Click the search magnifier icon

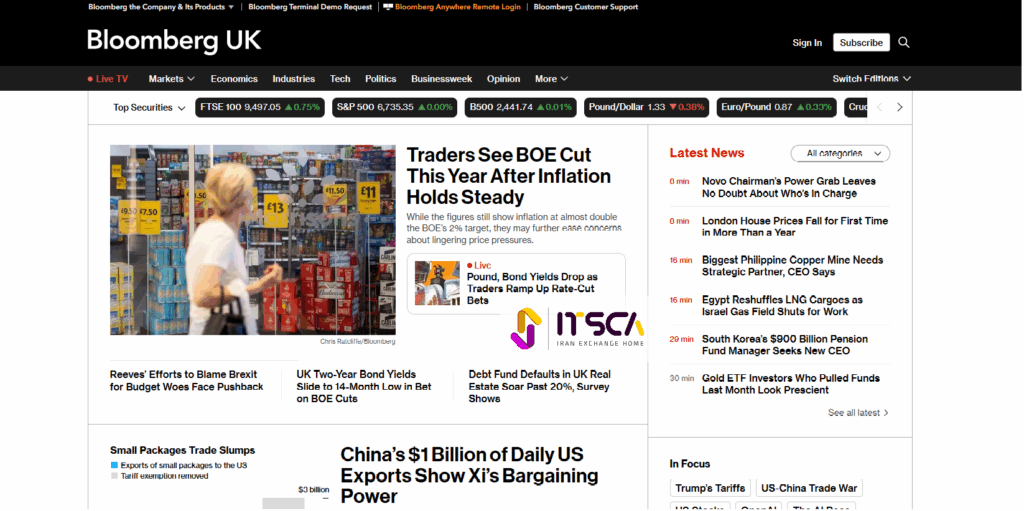click(904, 42)
